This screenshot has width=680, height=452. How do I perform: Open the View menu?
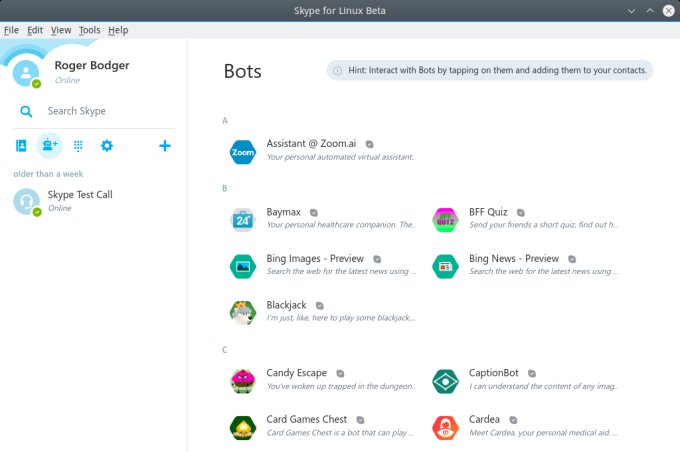(61, 30)
